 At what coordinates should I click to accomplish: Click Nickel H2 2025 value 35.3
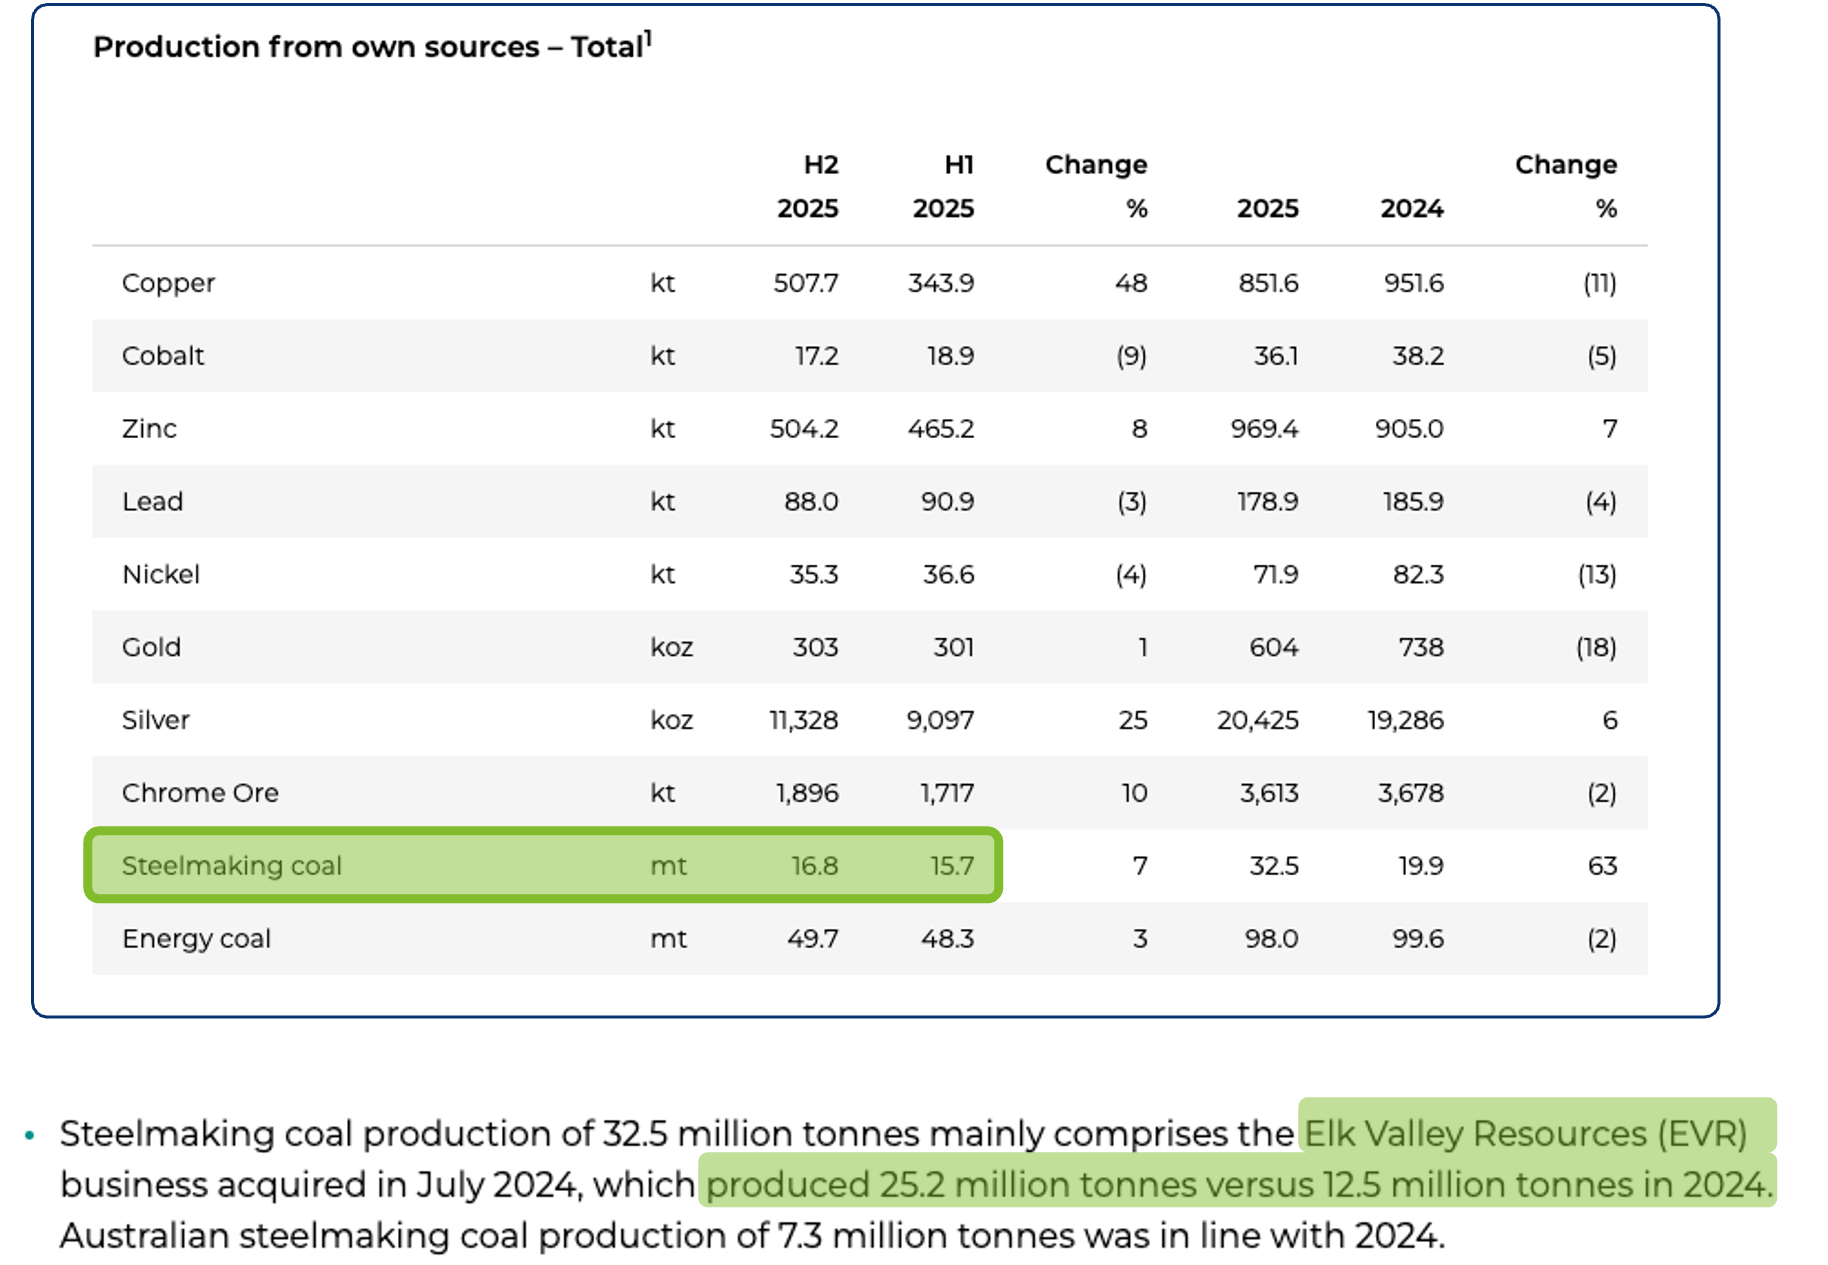coord(814,575)
